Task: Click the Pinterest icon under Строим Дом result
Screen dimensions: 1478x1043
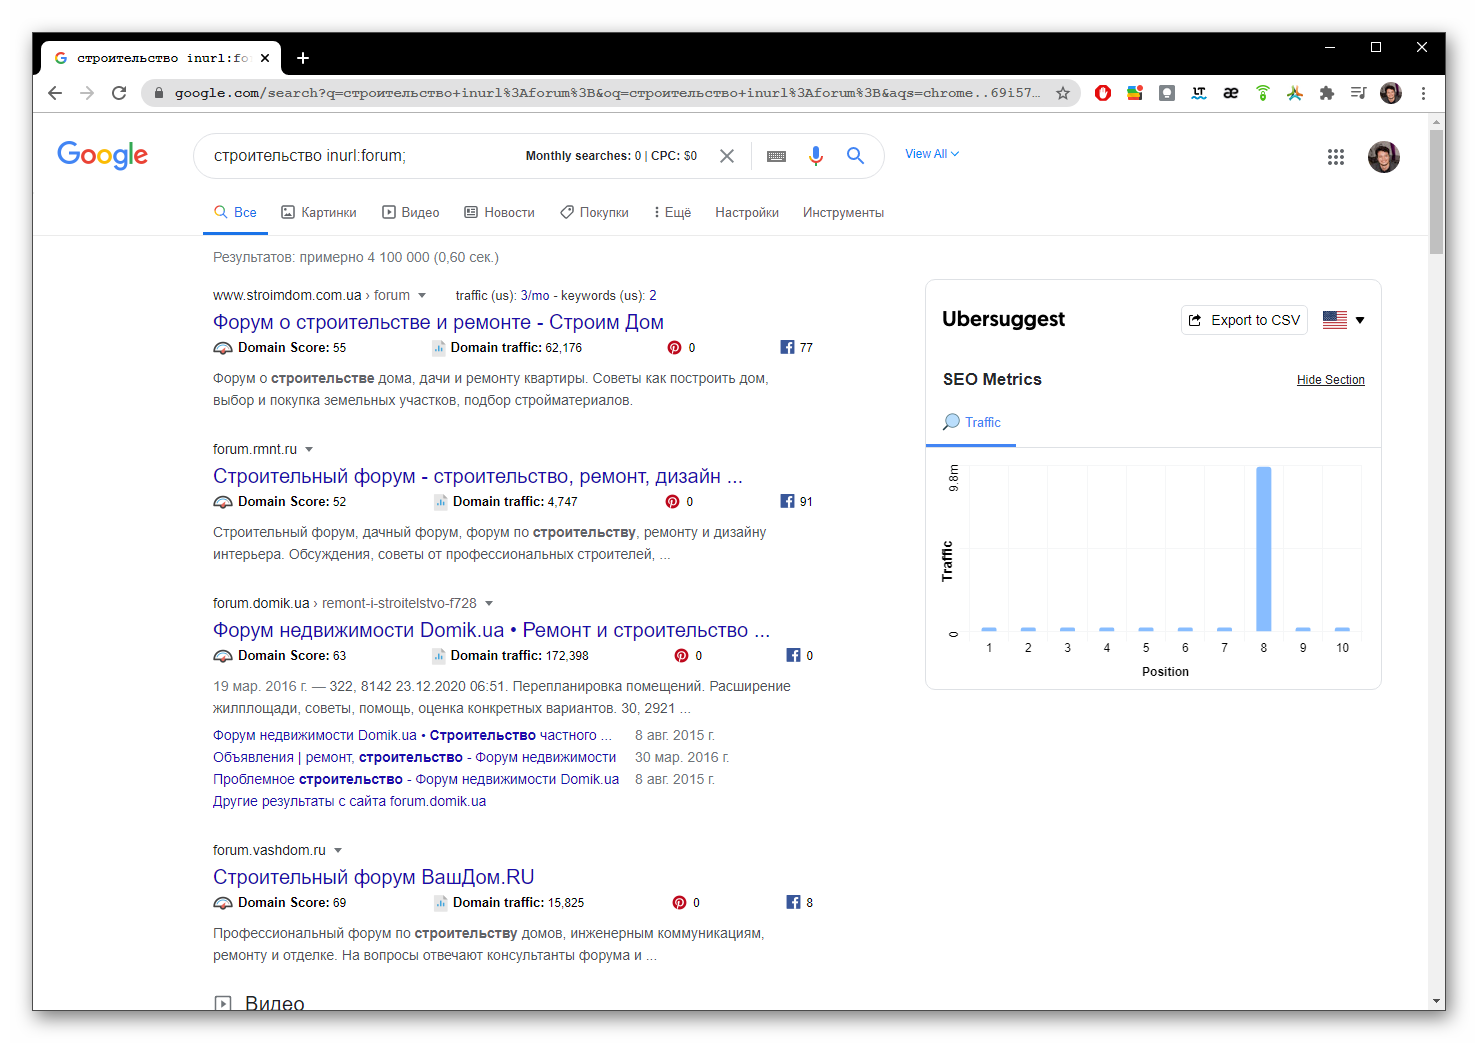Action: (674, 348)
